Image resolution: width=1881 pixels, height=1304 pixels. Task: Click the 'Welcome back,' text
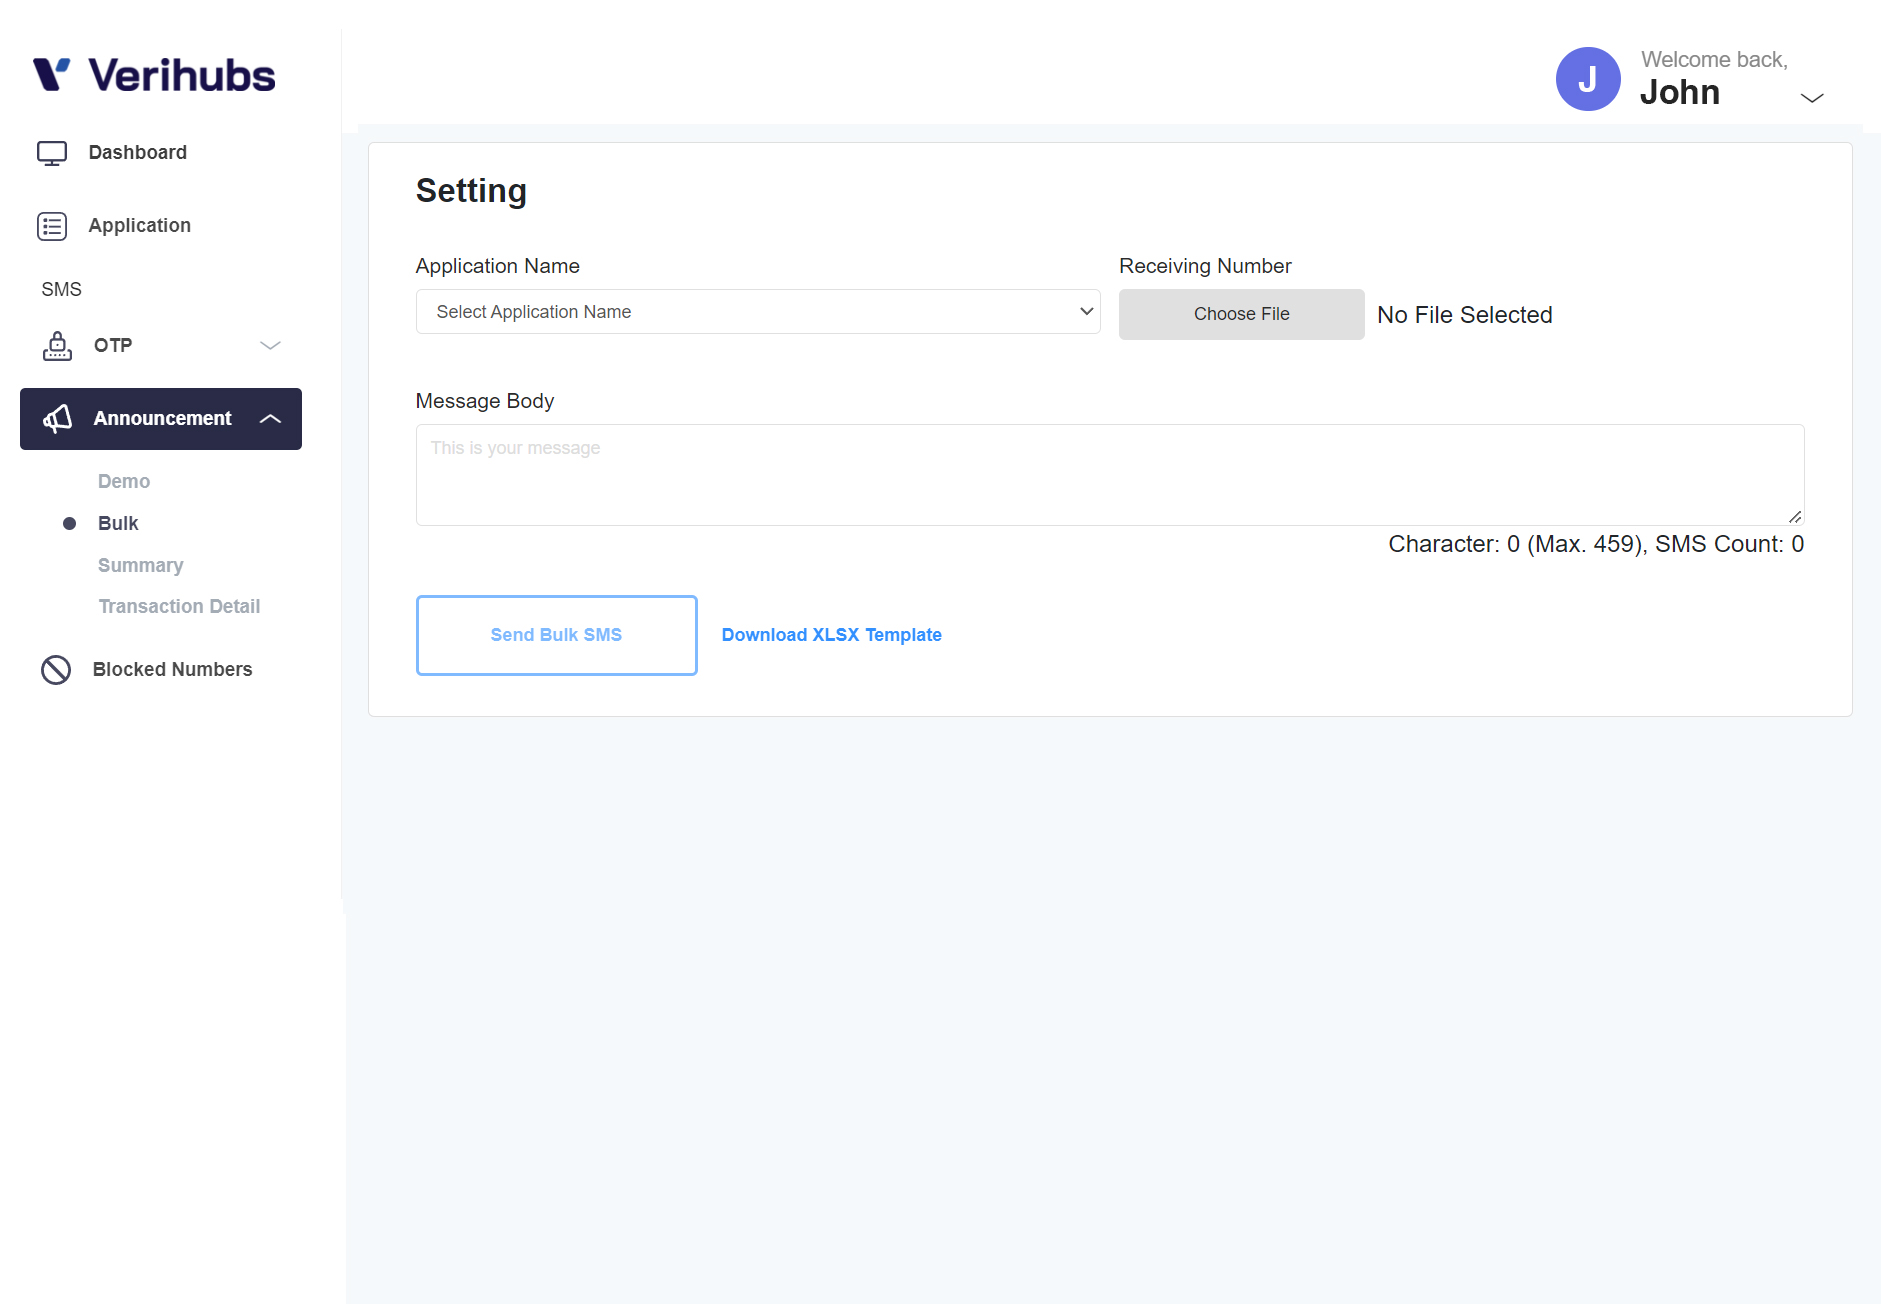[1714, 60]
